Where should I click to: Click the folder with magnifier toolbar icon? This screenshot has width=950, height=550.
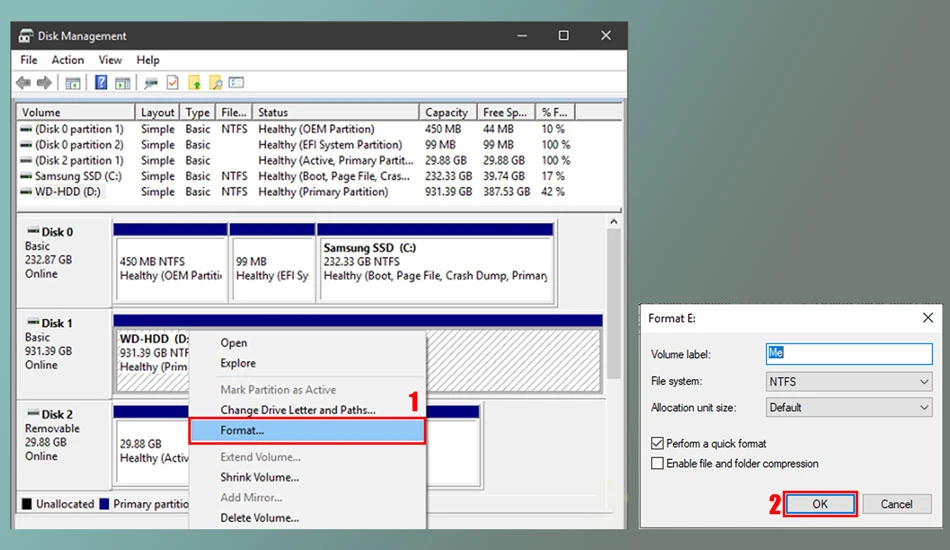point(215,82)
